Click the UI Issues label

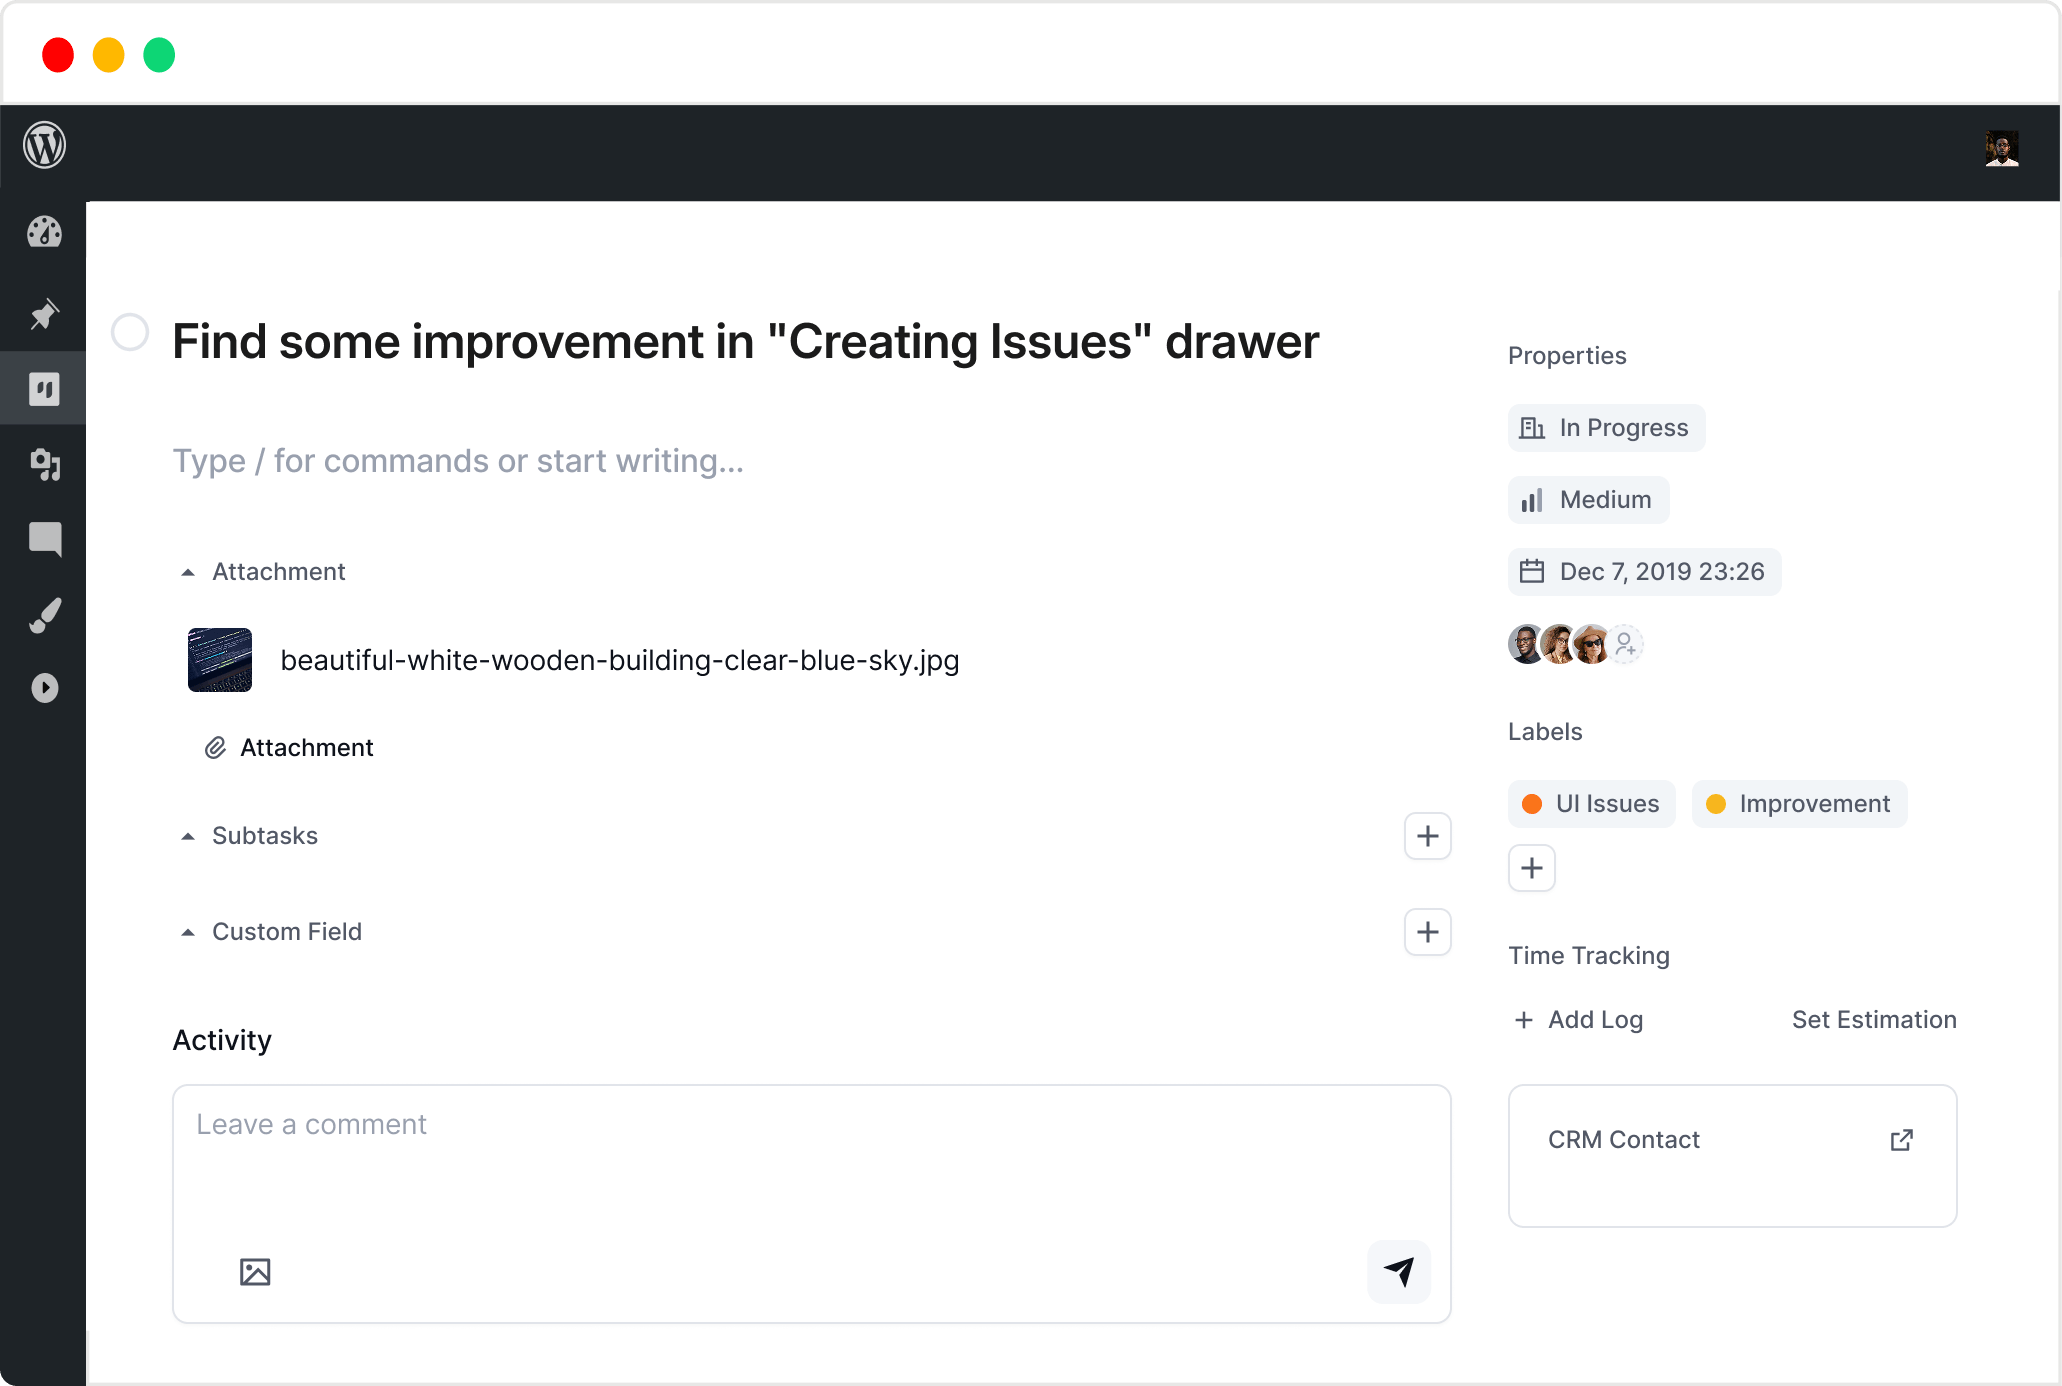pos(1592,804)
